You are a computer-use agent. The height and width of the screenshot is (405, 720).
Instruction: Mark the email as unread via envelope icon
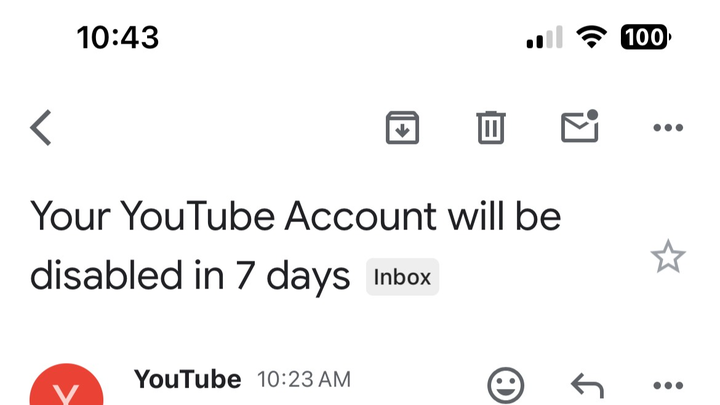[x=580, y=126]
